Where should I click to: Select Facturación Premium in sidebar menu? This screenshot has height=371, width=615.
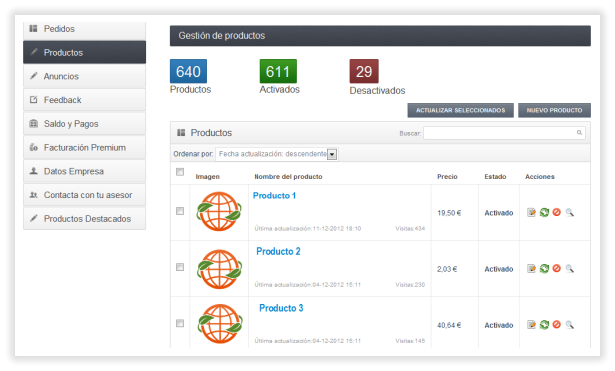pos(84,148)
